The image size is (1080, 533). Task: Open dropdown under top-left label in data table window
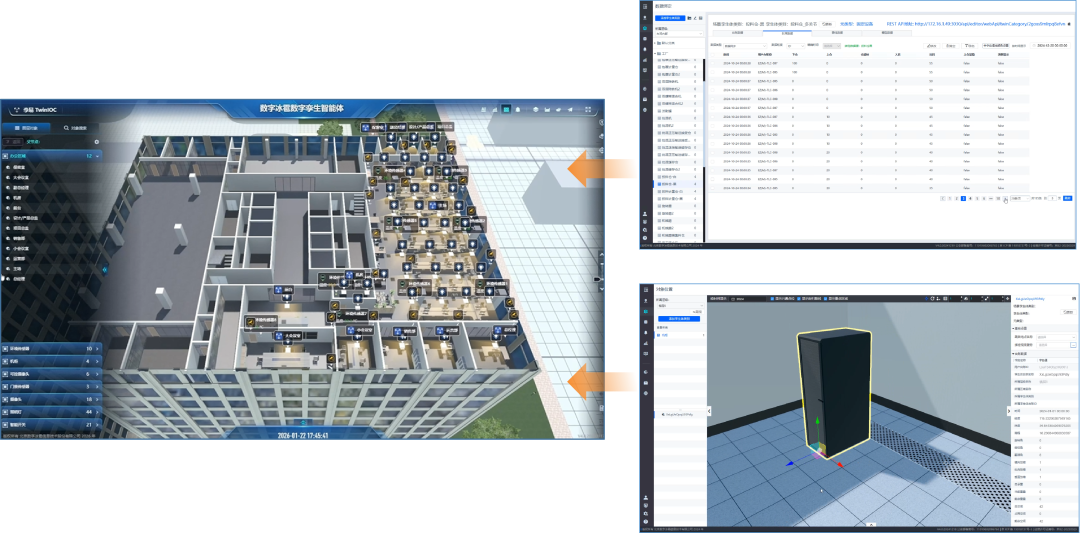(x=678, y=34)
